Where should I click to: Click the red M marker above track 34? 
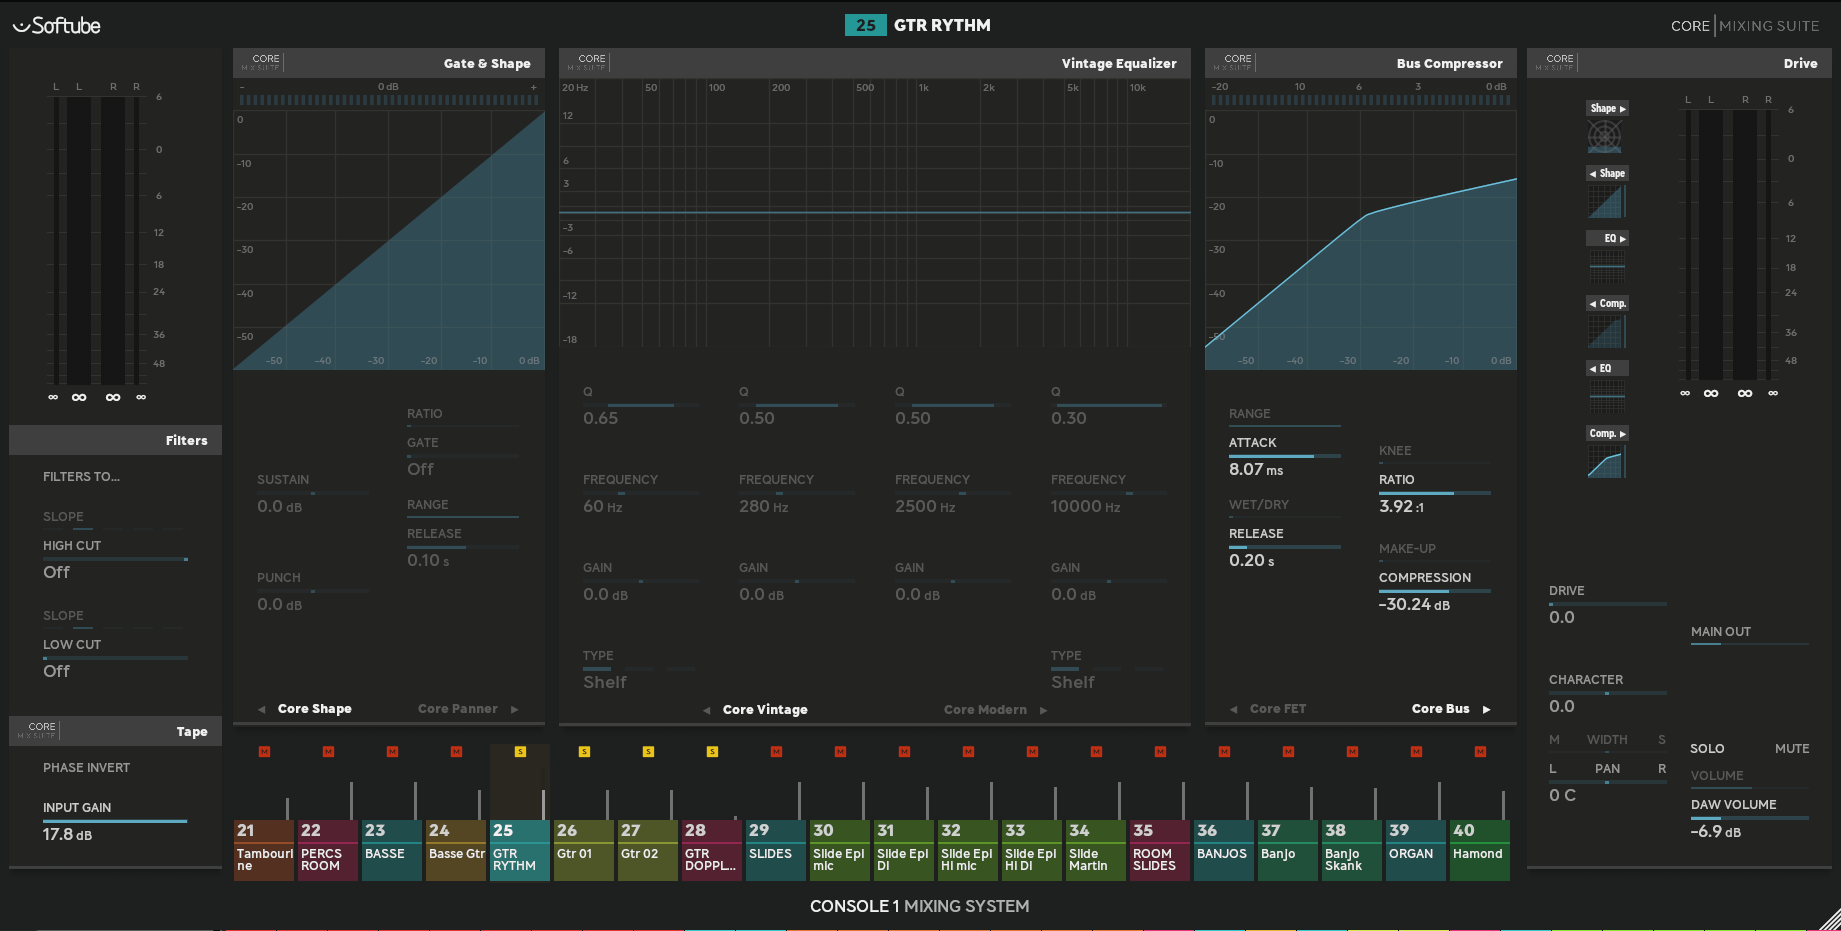point(1096,751)
